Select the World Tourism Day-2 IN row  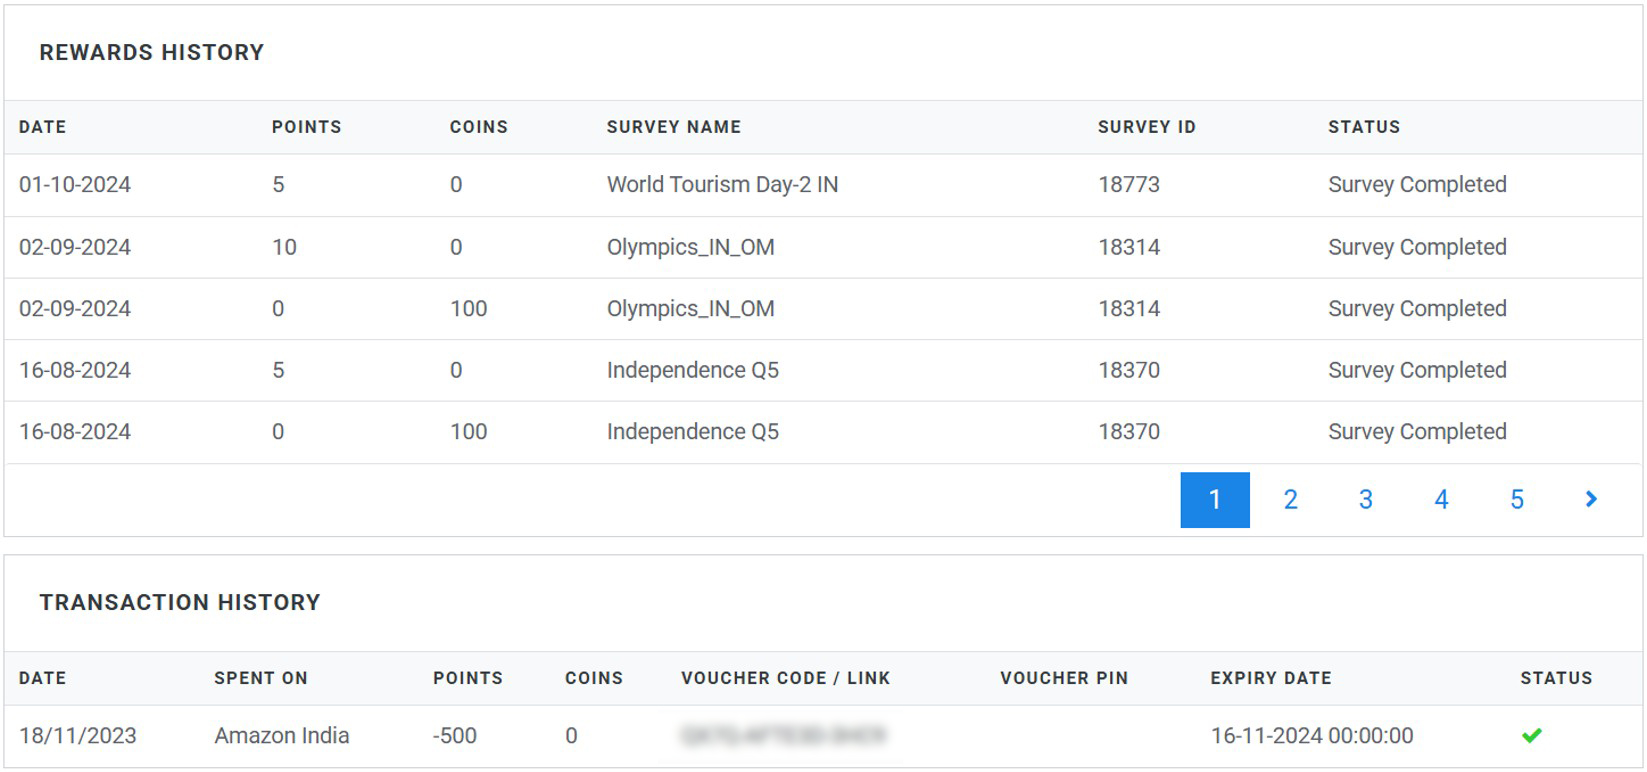click(x=722, y=185)
